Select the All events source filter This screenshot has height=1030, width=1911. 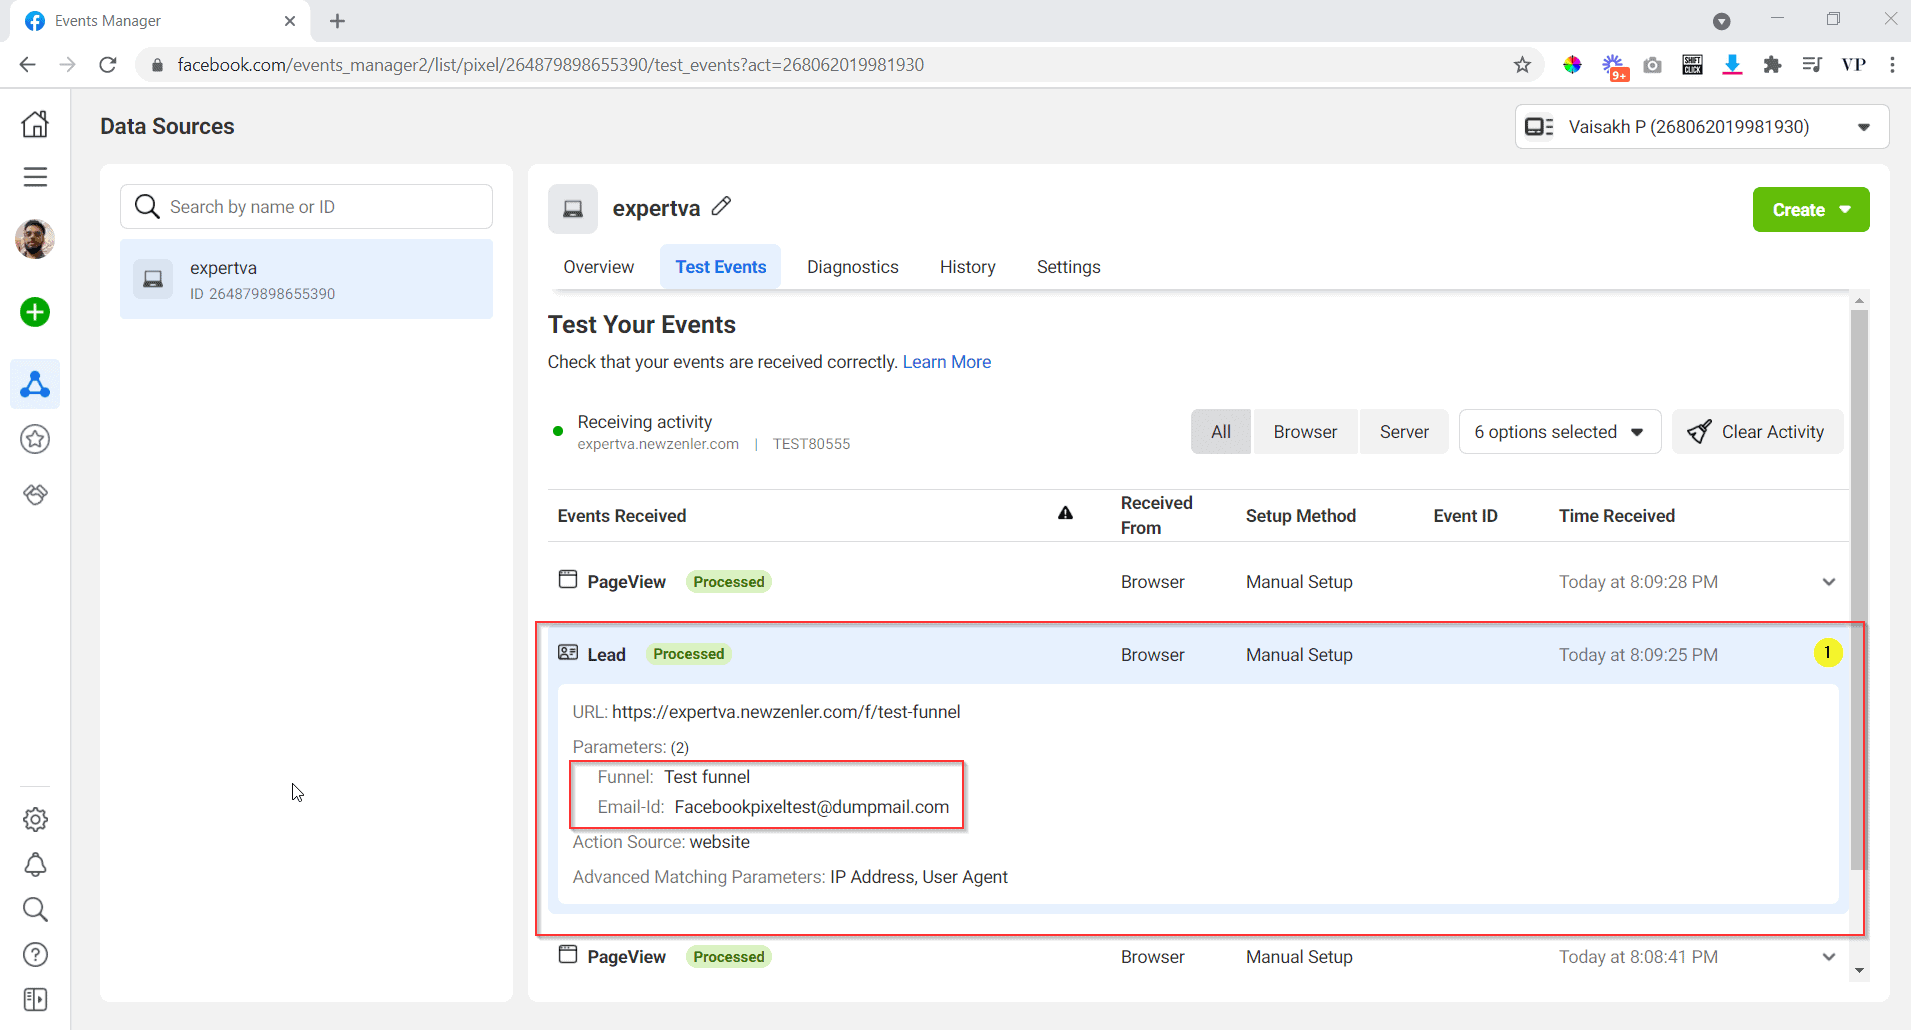point(1220,431)
